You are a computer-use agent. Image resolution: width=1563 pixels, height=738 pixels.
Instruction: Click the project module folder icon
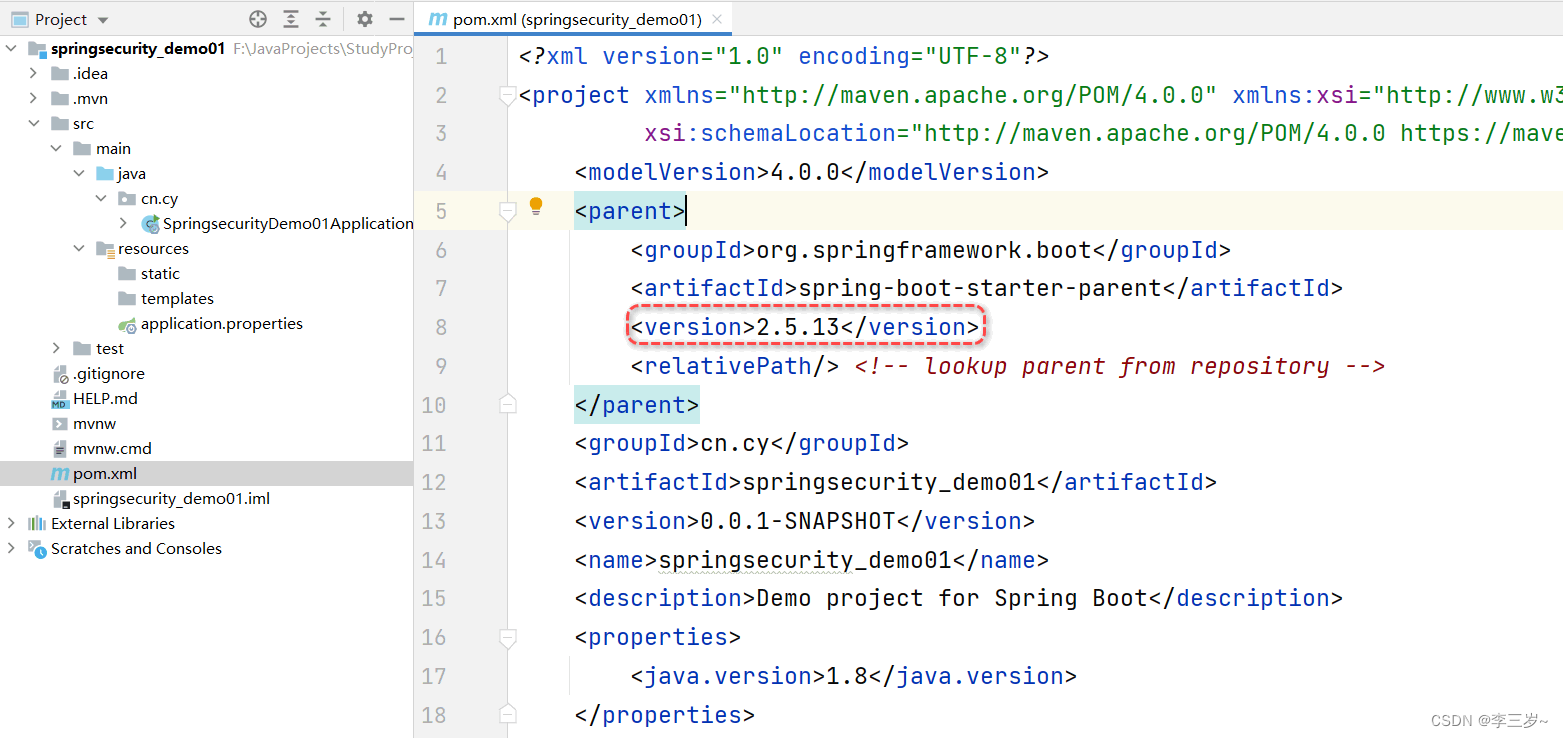(x=37, y=49)
